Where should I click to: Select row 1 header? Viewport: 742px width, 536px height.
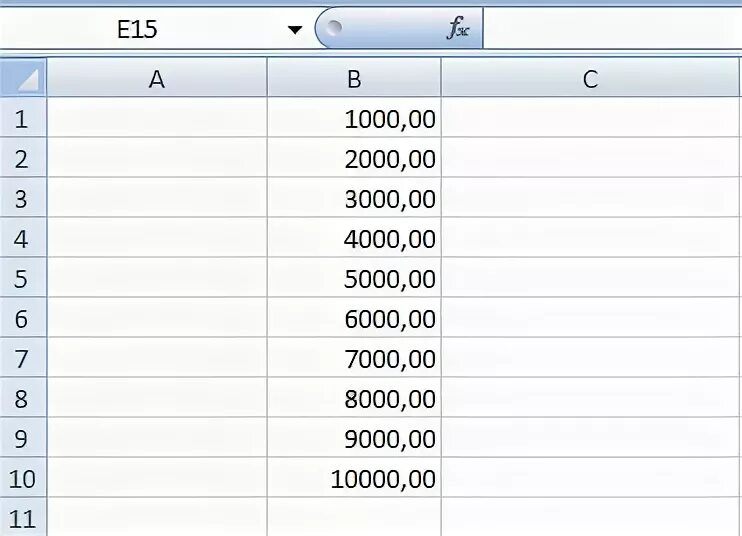point(23,118)
